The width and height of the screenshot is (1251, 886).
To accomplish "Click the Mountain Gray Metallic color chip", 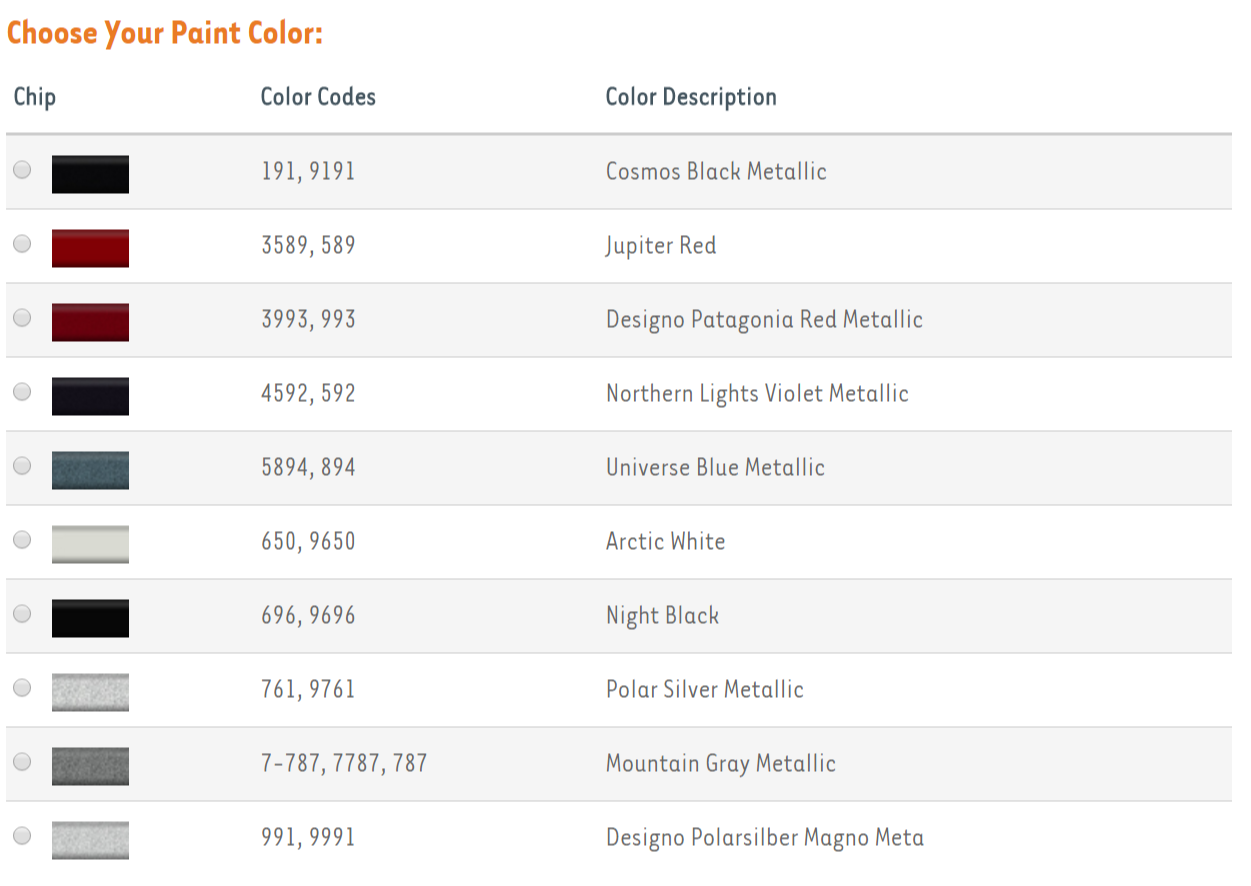I will click(x=90, y=766).
